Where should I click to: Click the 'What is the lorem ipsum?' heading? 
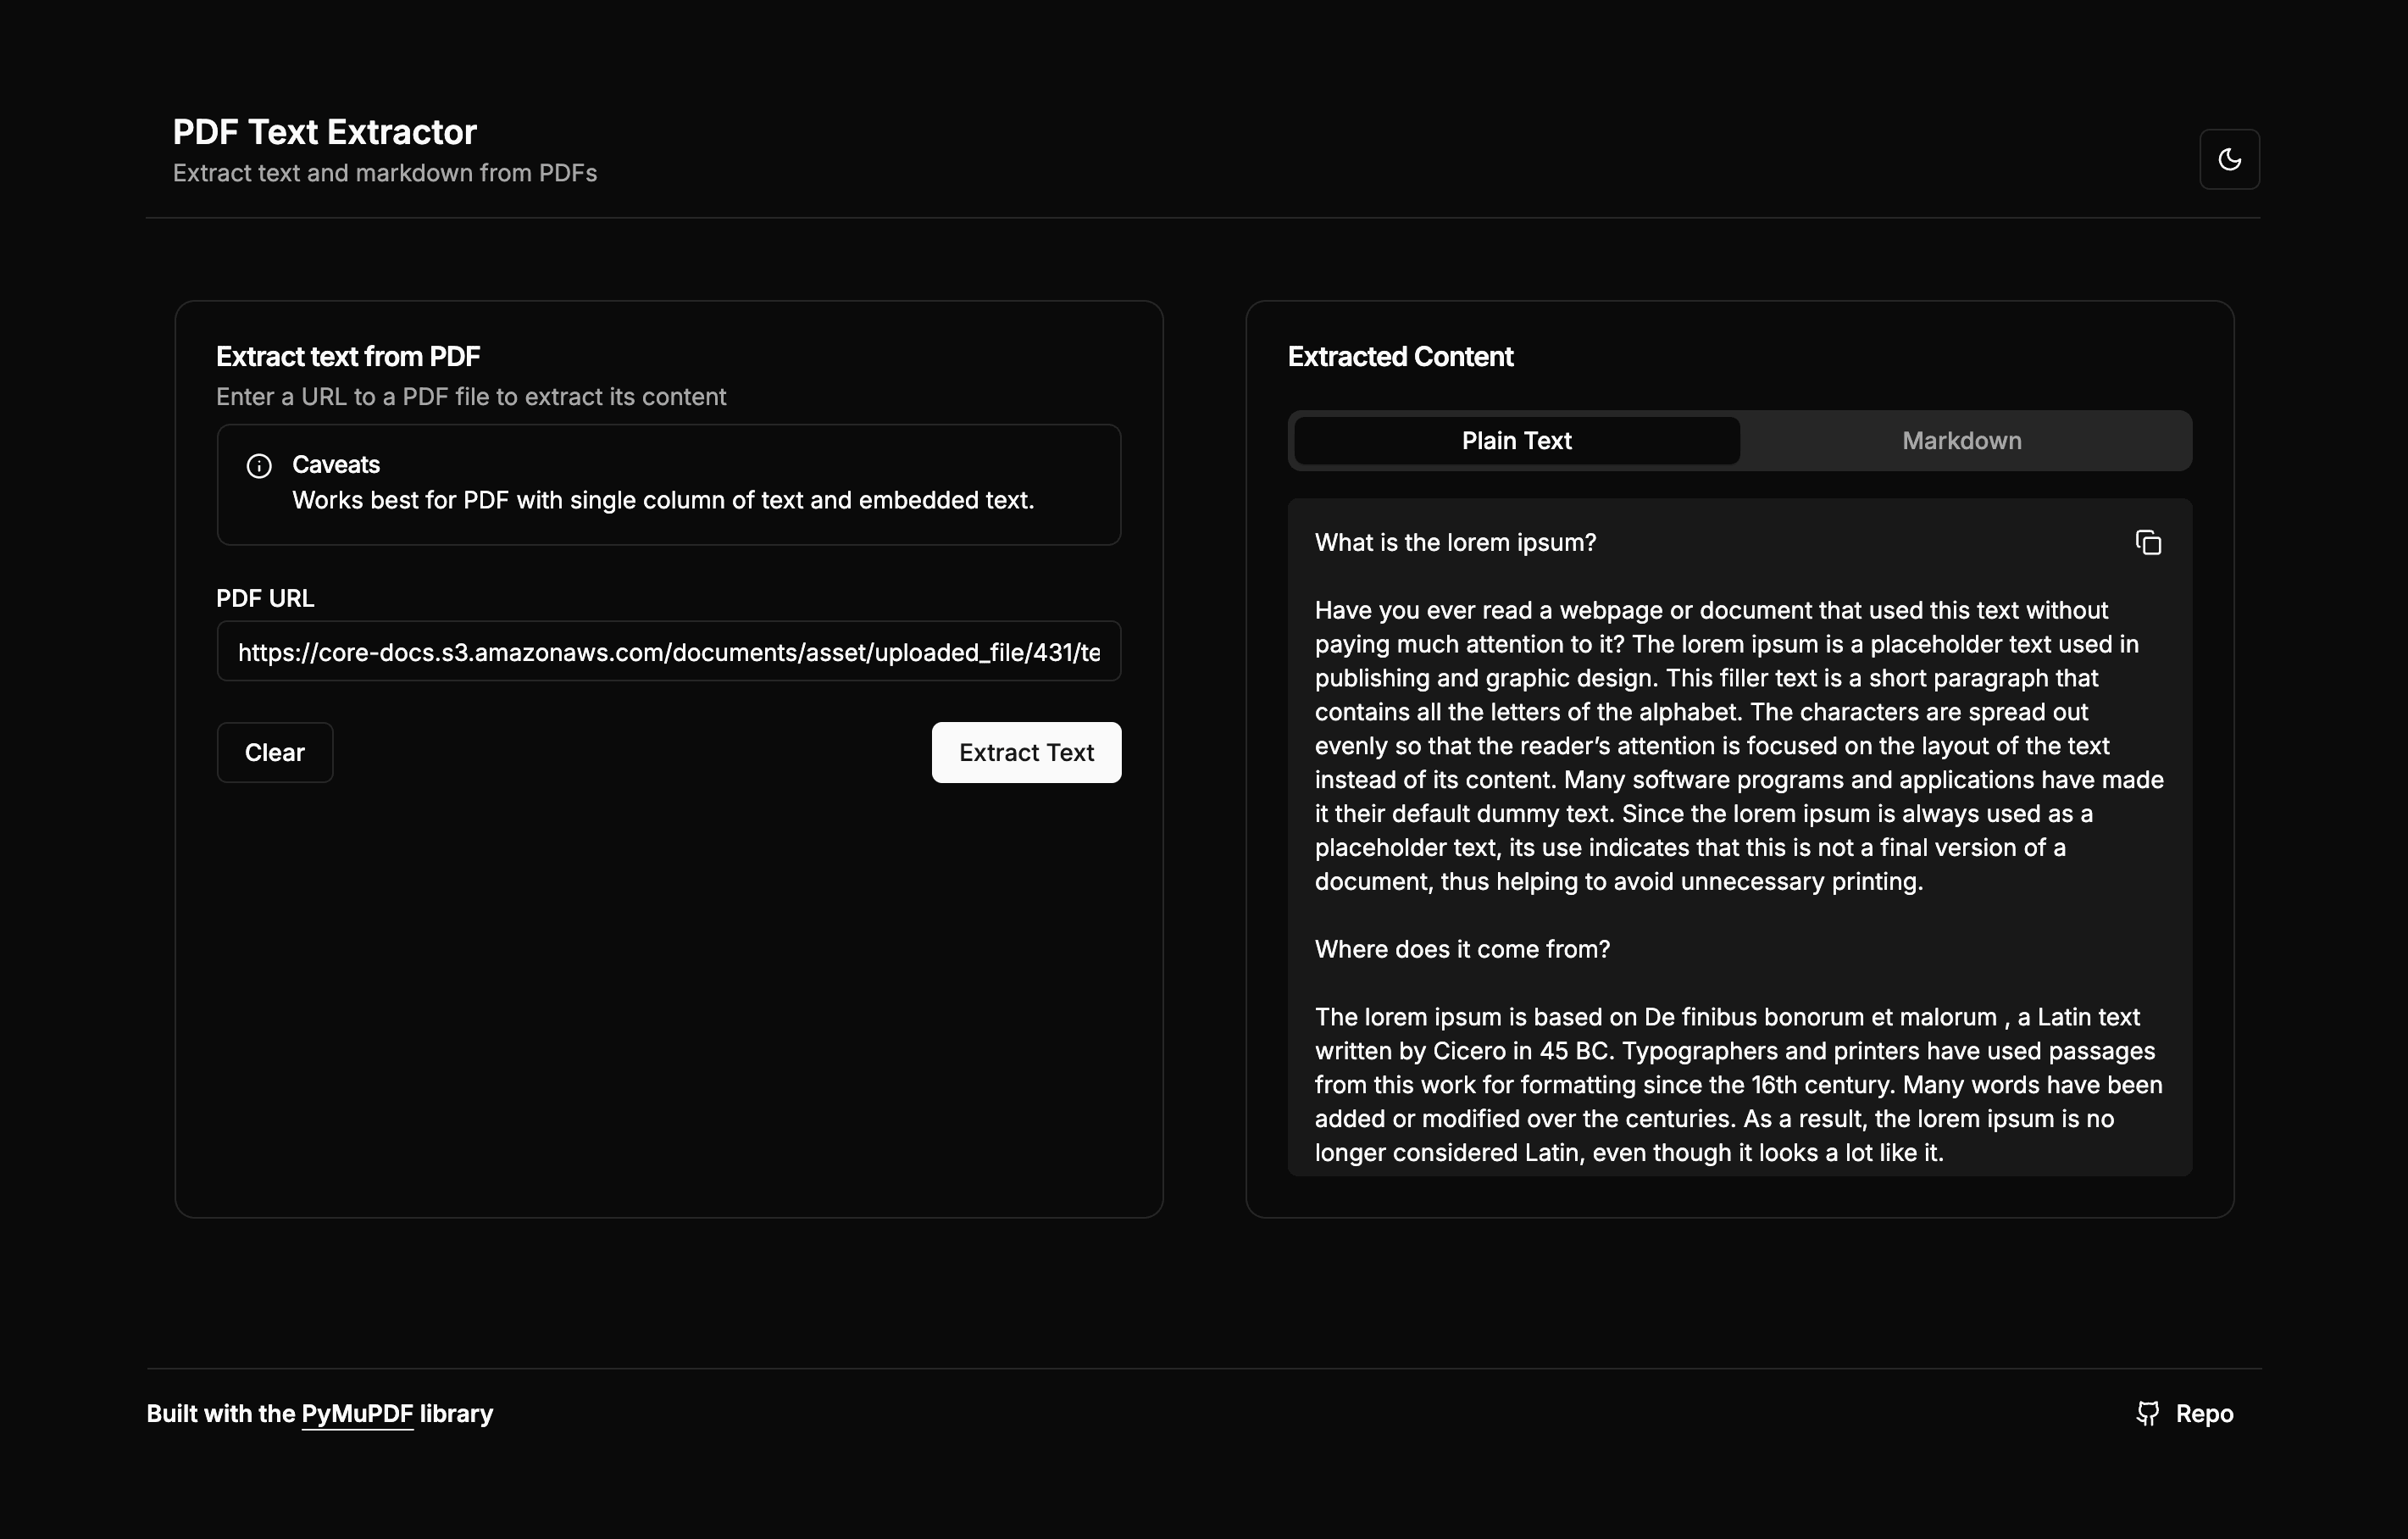click(1455, 542)
